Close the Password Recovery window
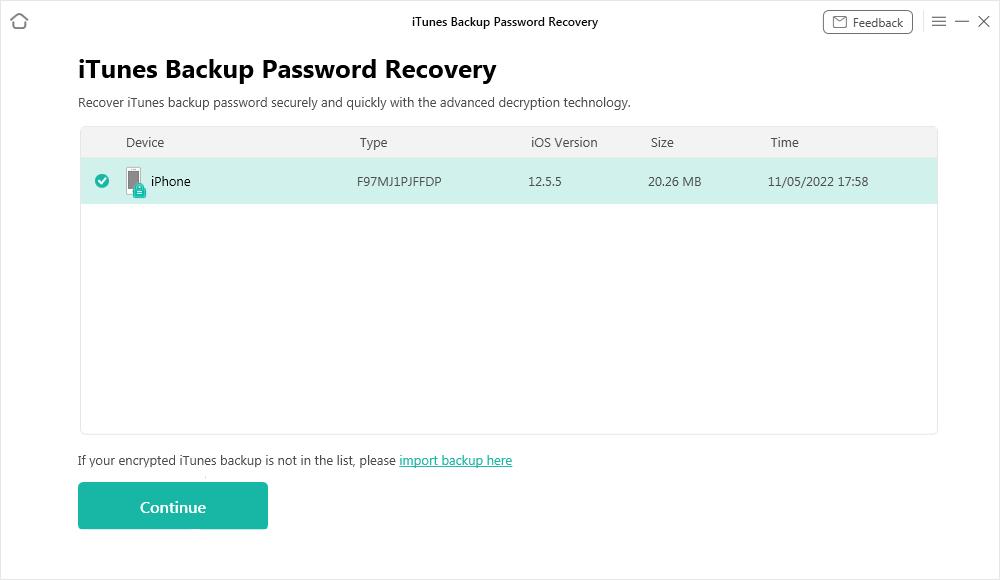The width and height of the screenshot is (1000, 580). click(984, 21)
